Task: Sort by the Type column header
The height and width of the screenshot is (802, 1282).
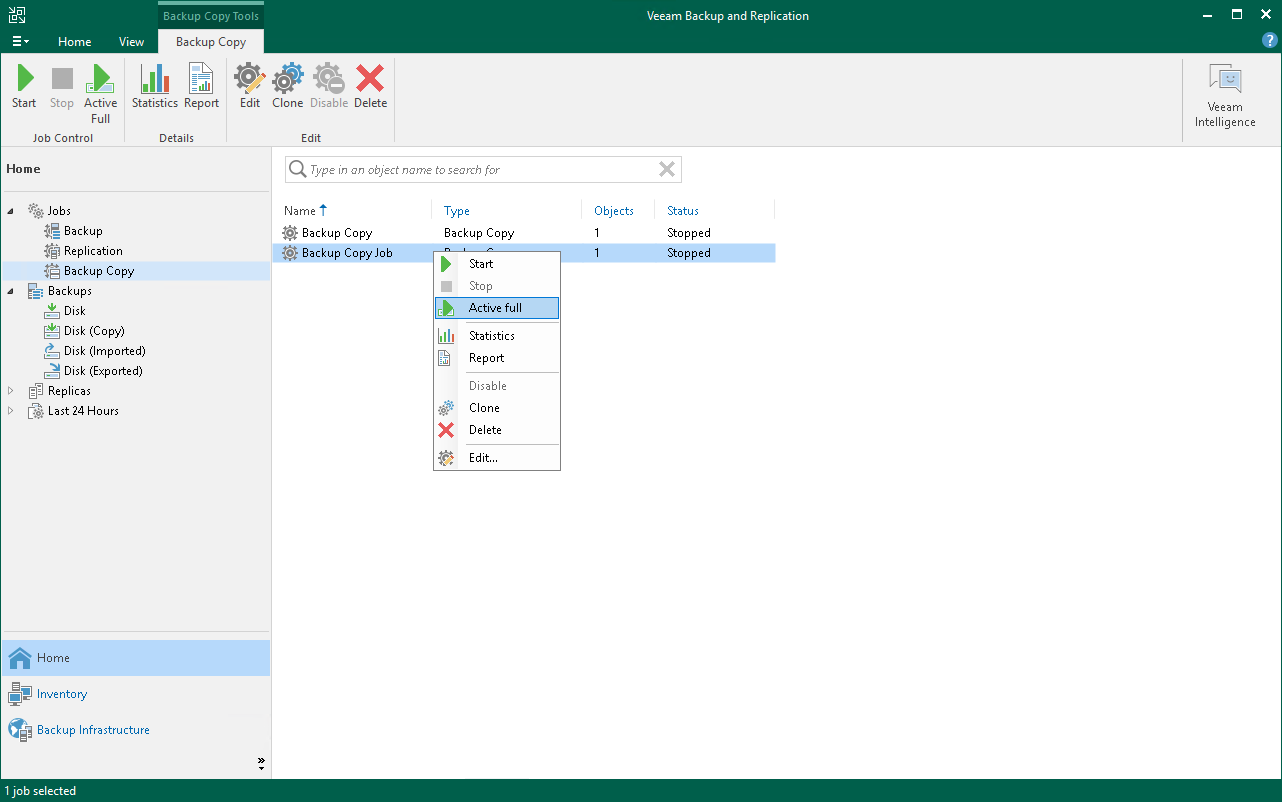Action: click(x=457, y=211)
